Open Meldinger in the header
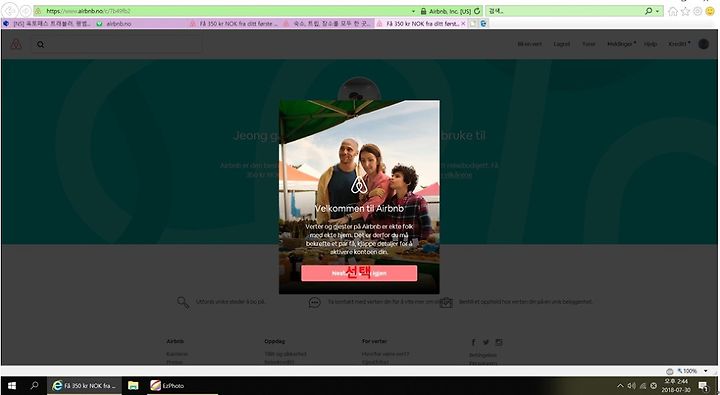The width and height of the screenshot is (720, 395). pos(621,44)
